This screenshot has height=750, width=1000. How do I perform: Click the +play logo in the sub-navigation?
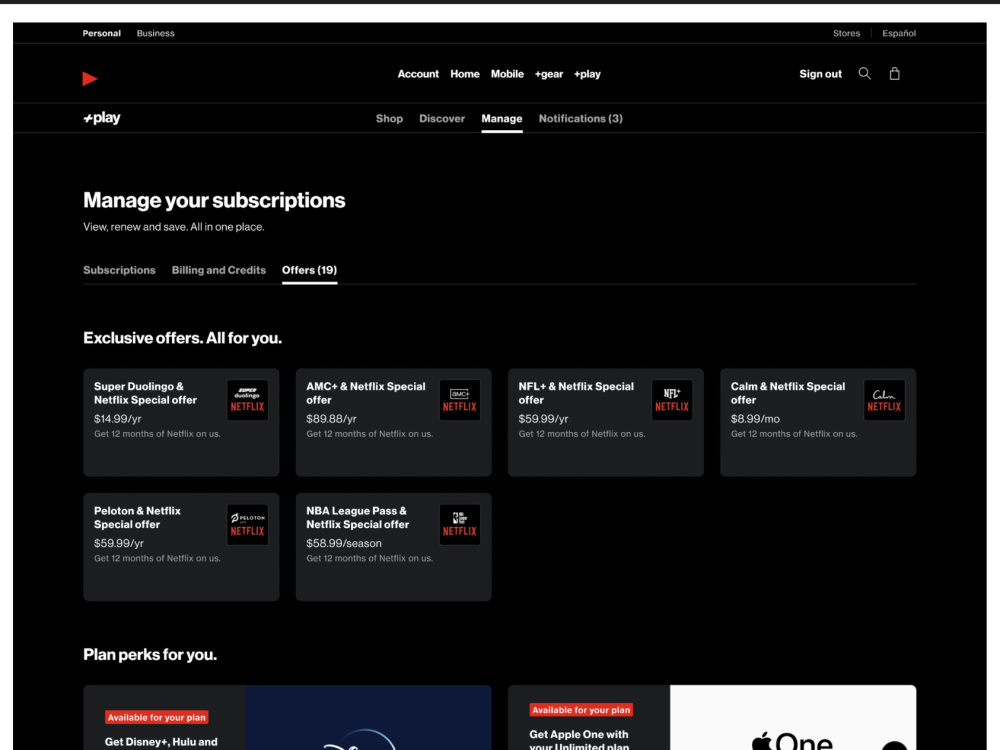coord(102,118)
